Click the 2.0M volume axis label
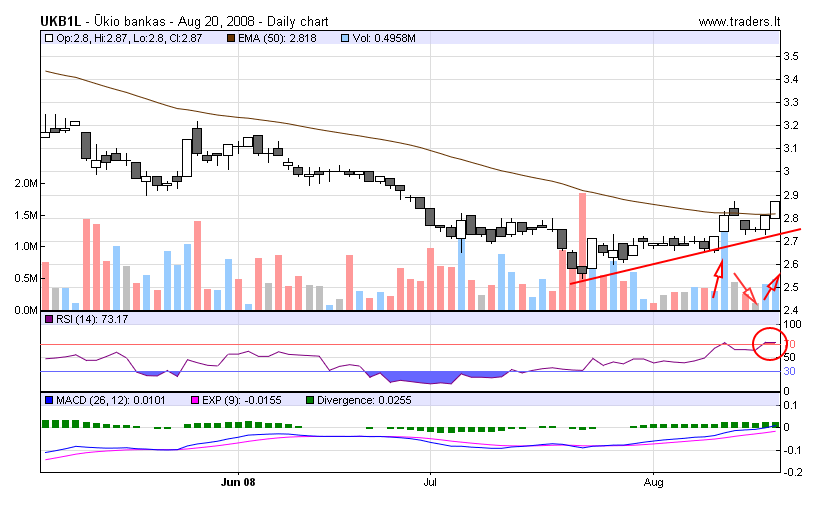 pyautogui.click(x=26, y=183)
